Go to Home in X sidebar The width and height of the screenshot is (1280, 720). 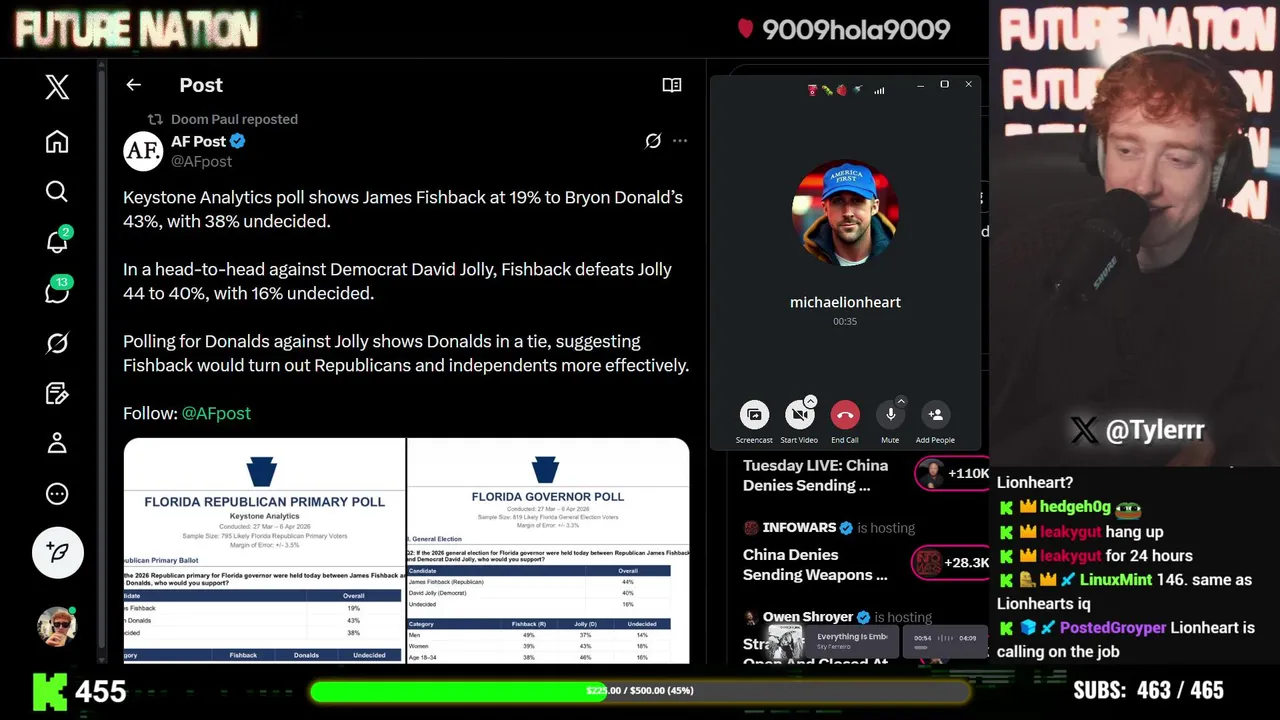(x=57, y=141)
